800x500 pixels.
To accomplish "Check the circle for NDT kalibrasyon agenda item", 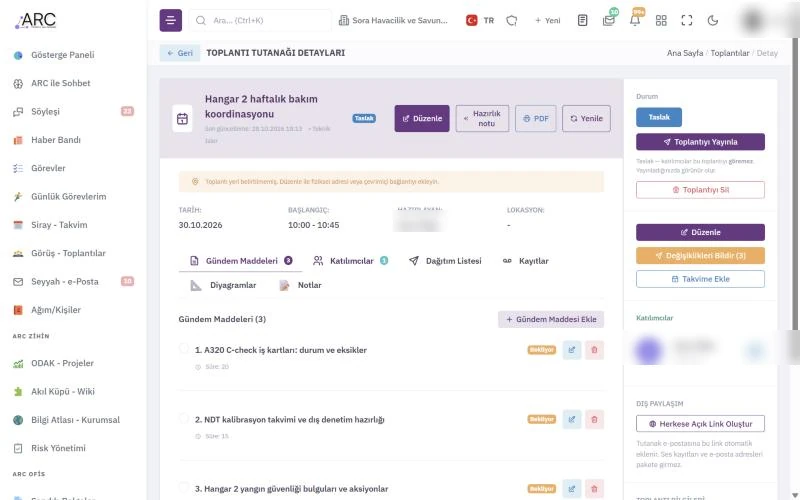I will [184, 418].
